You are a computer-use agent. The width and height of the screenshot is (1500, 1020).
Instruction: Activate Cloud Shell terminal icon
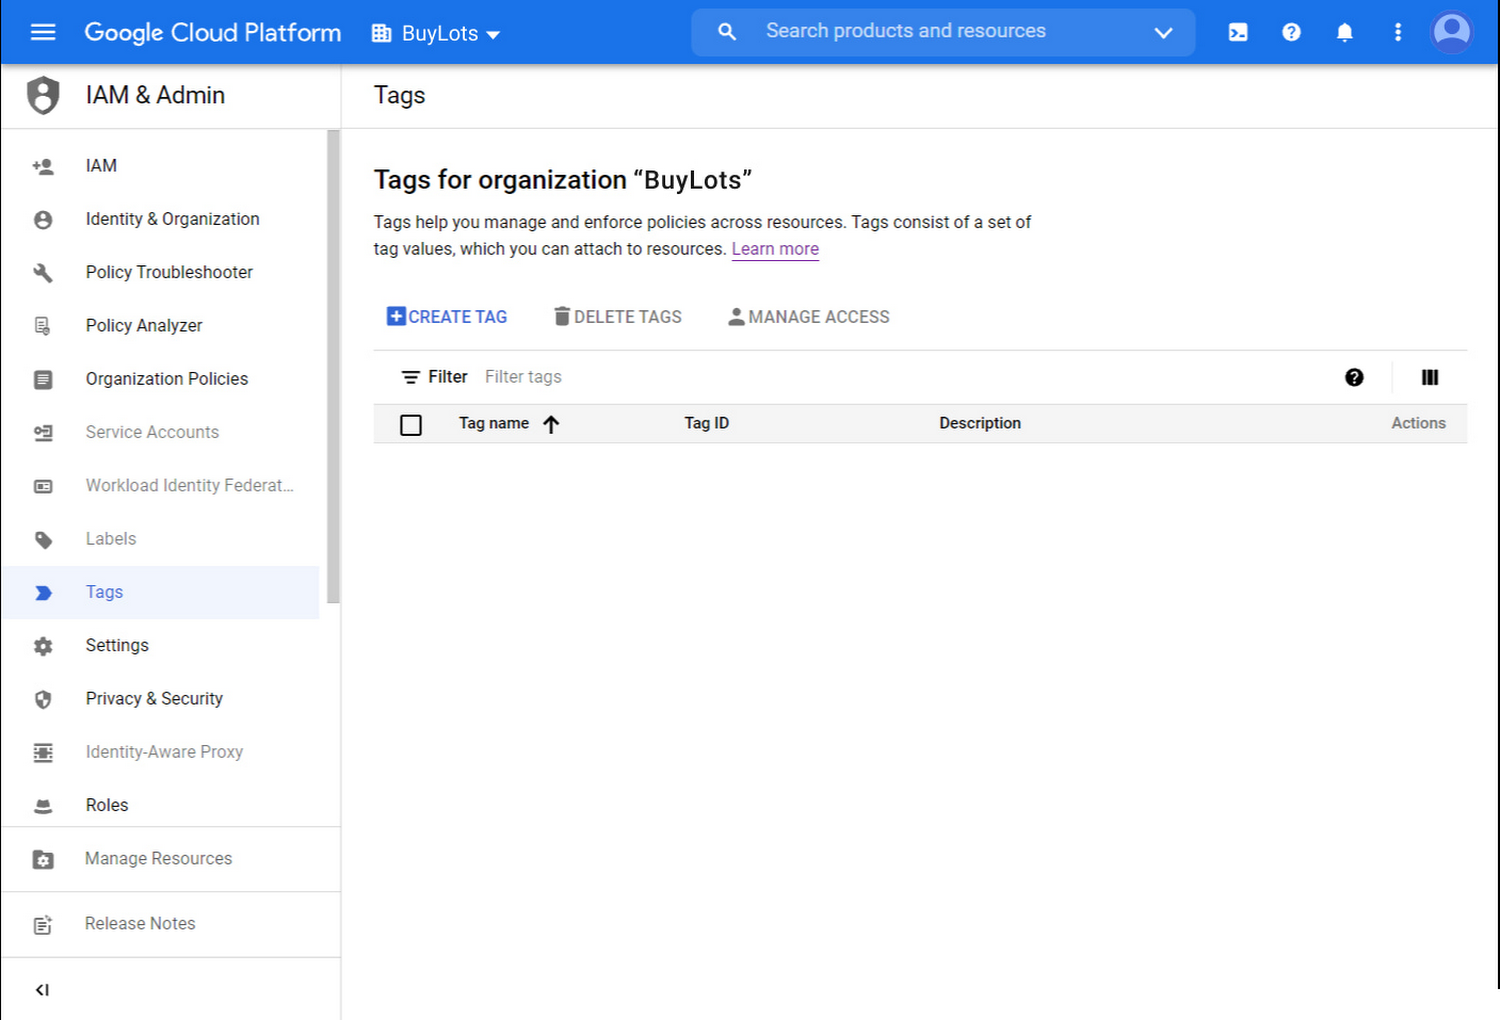pyautogui.click(x=1238, y=32)
